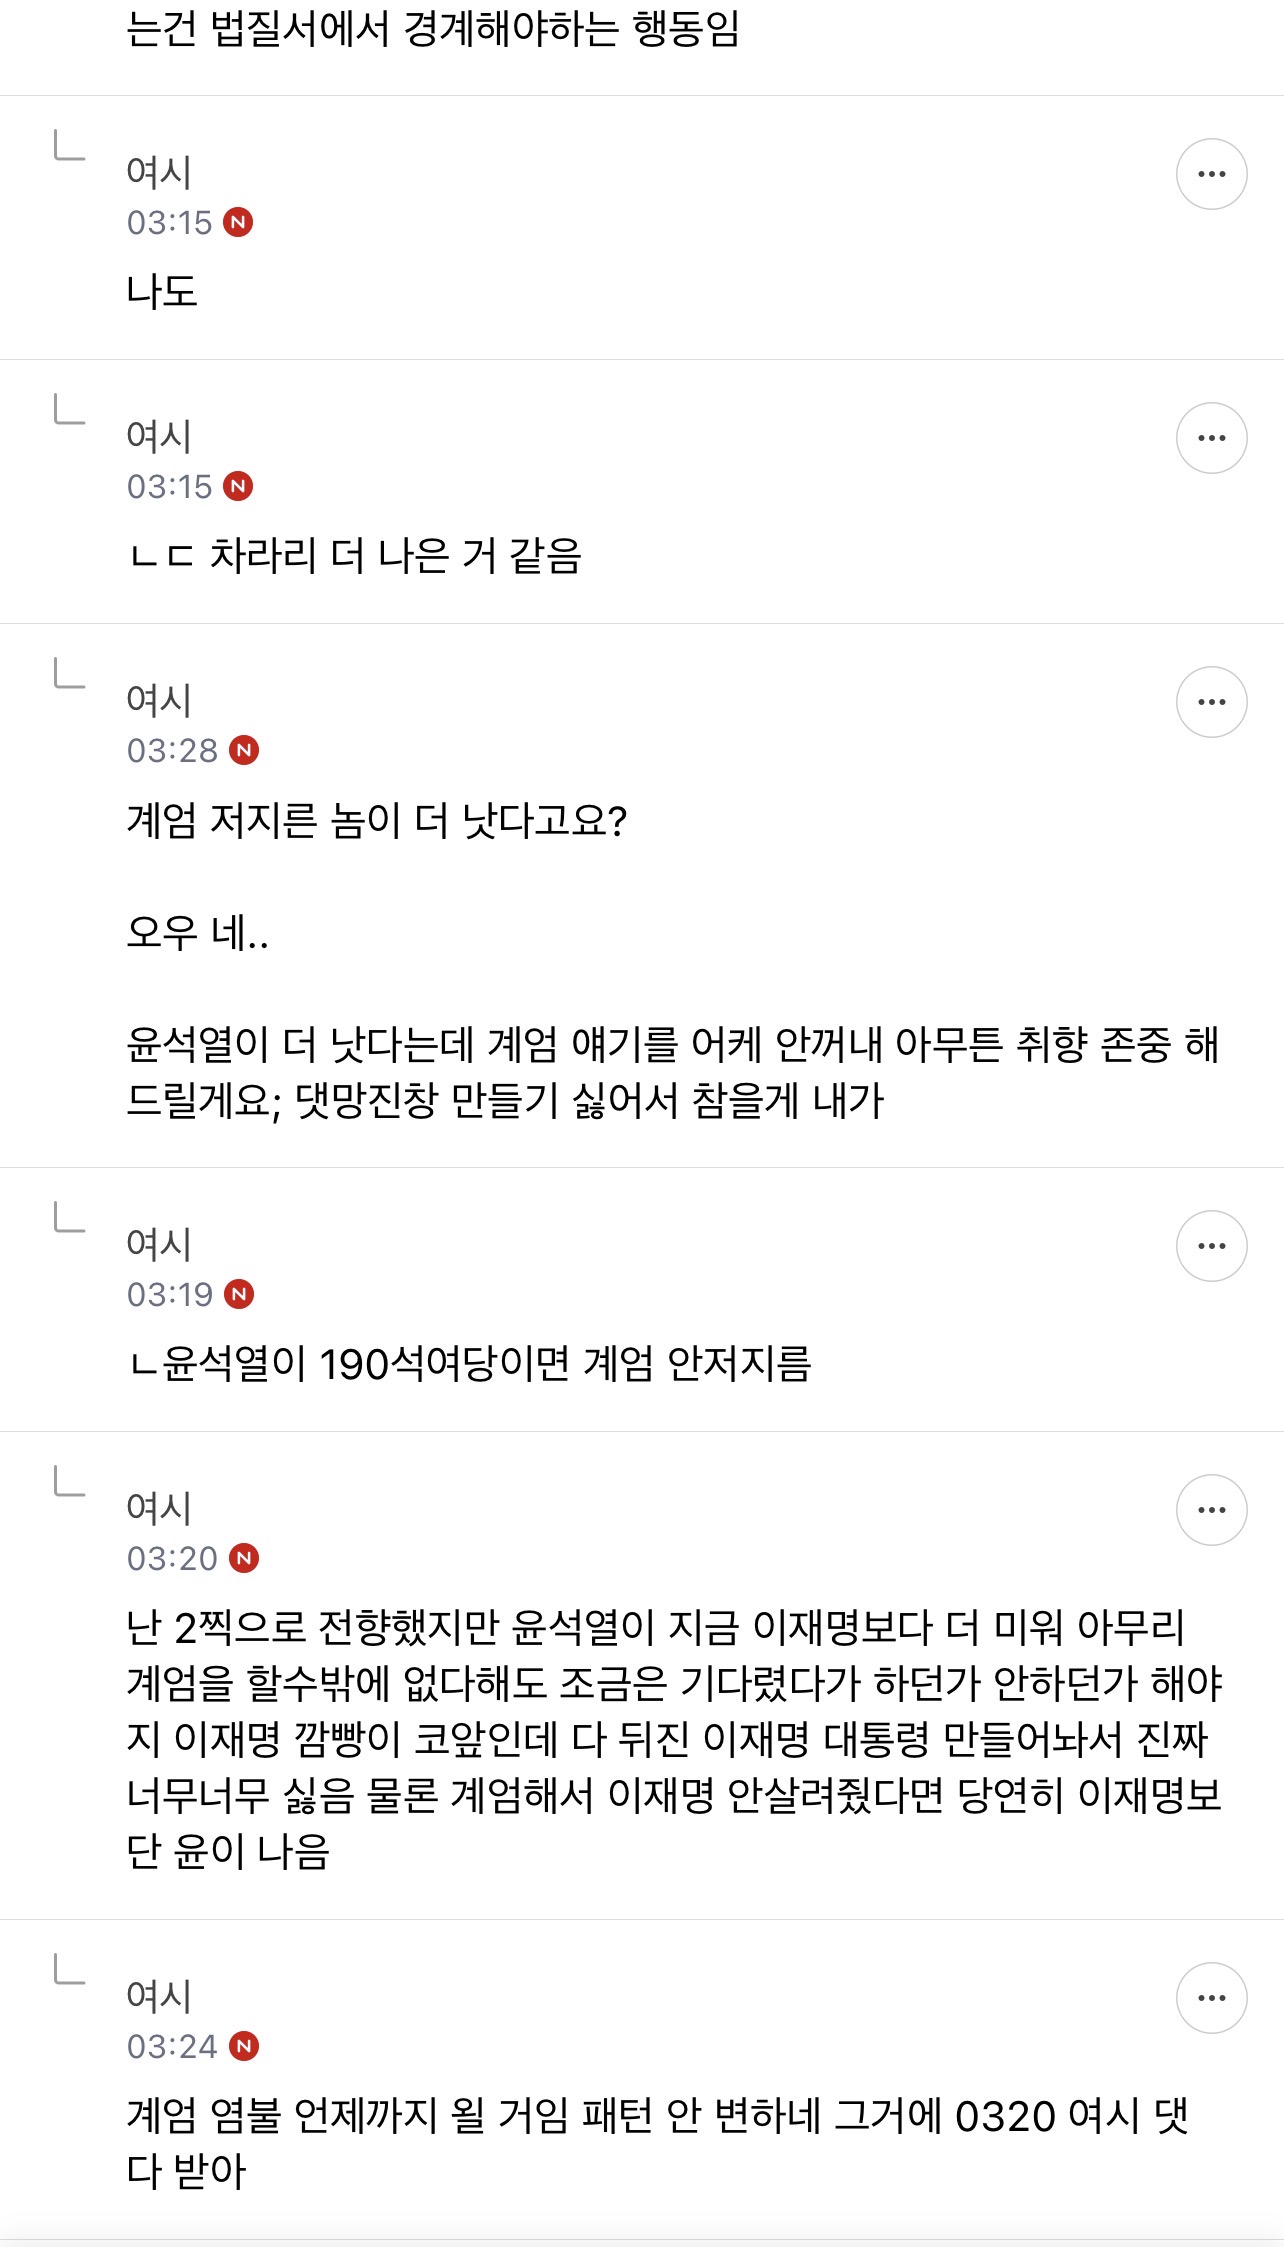Select comment text 계엄 저지른 놈이 더 낫다고요?
Image resolution: width=1284 pixels, height=2247 pixels.
click(376, 821)
